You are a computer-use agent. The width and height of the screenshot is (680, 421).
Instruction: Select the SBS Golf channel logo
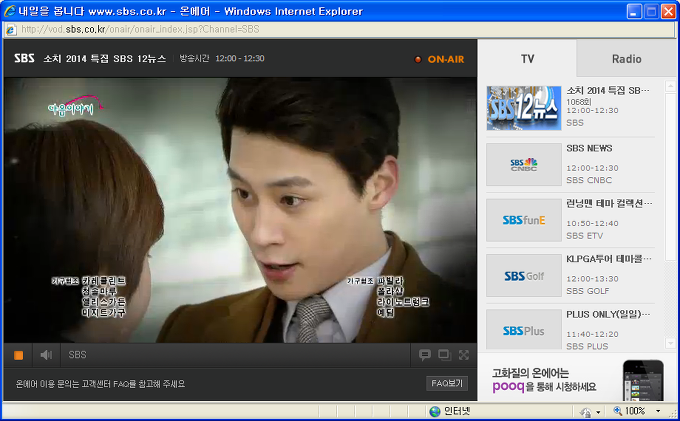(523, 276)
